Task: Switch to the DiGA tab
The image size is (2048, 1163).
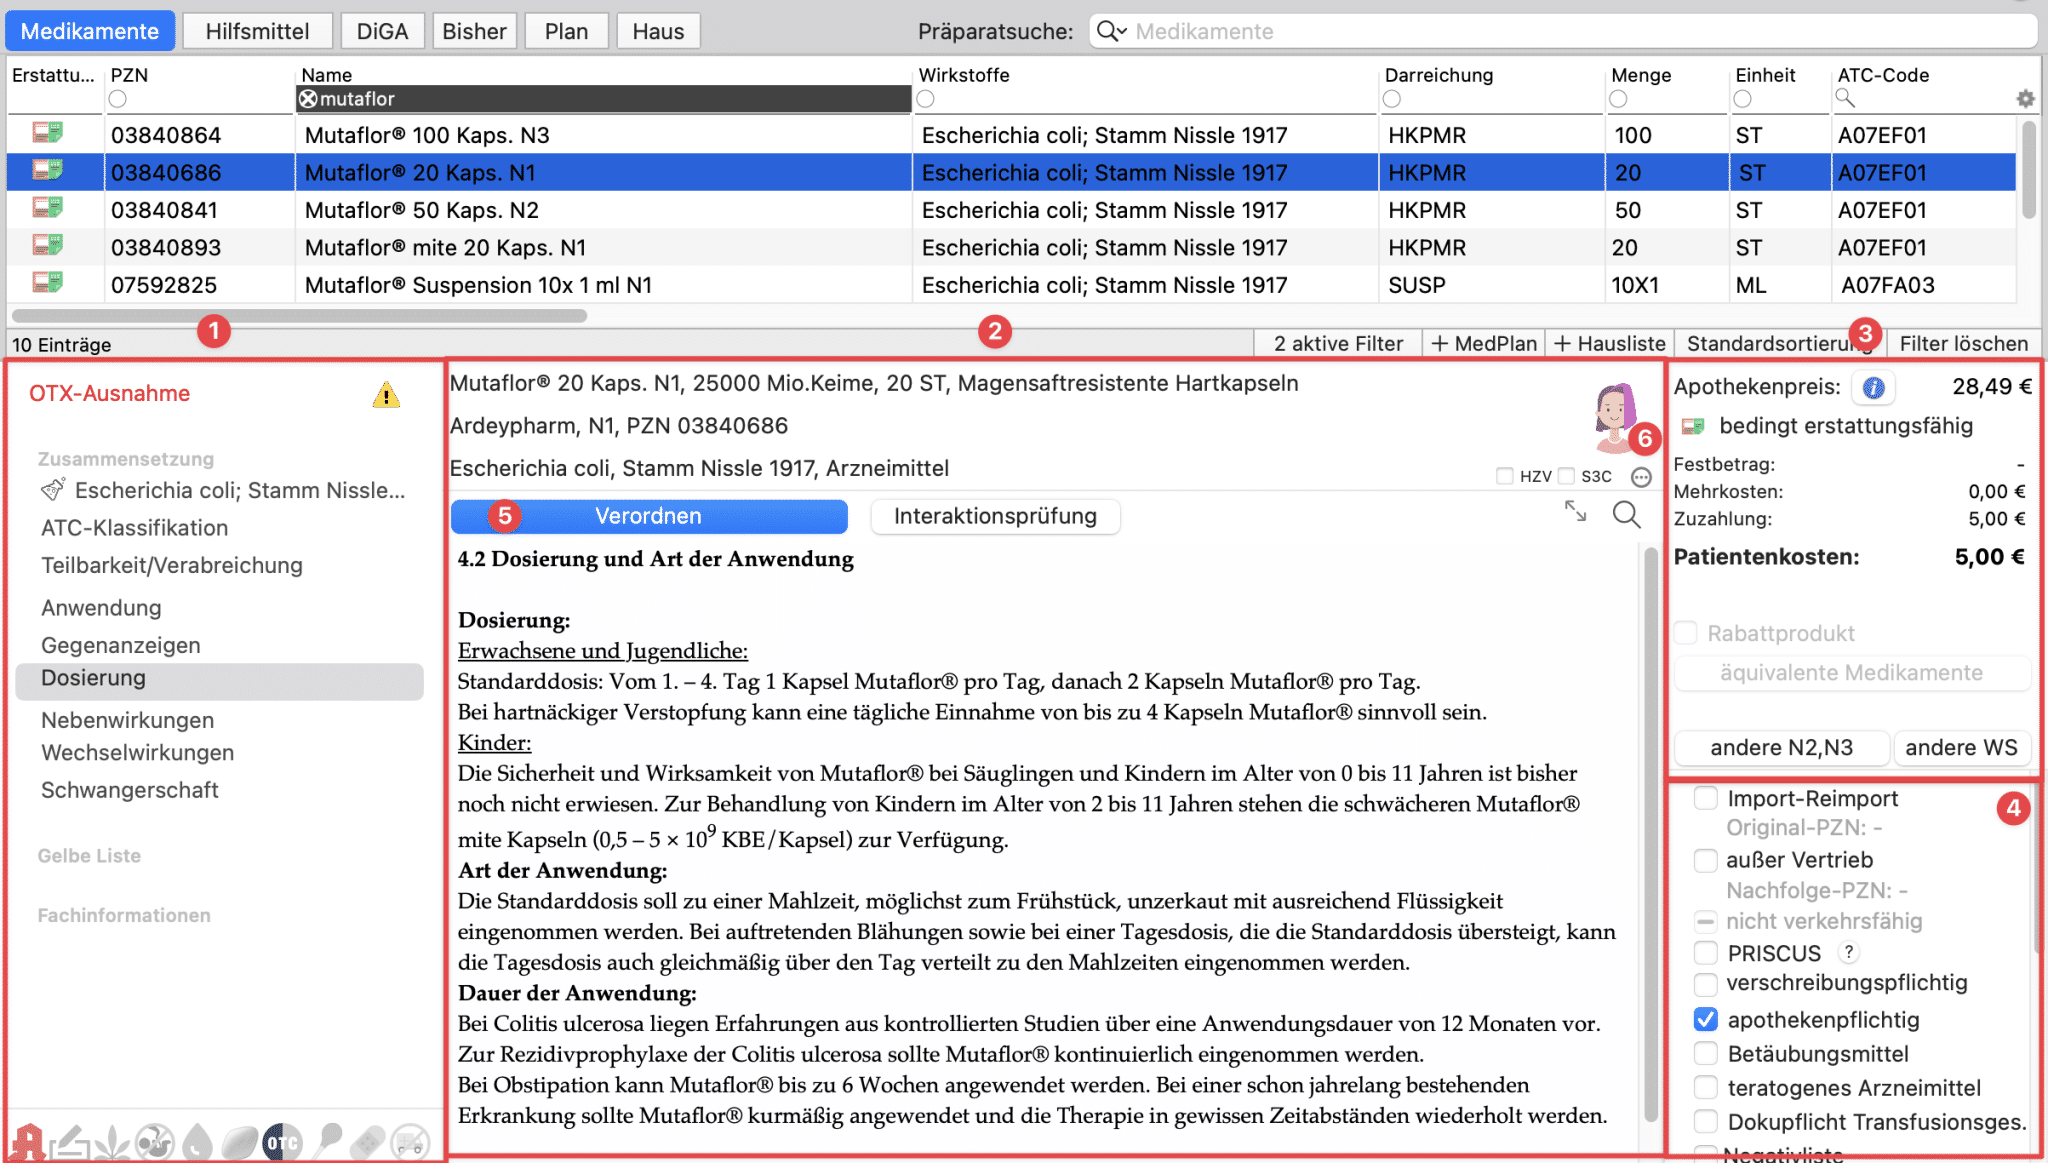Action: click(x=382, y=31)
